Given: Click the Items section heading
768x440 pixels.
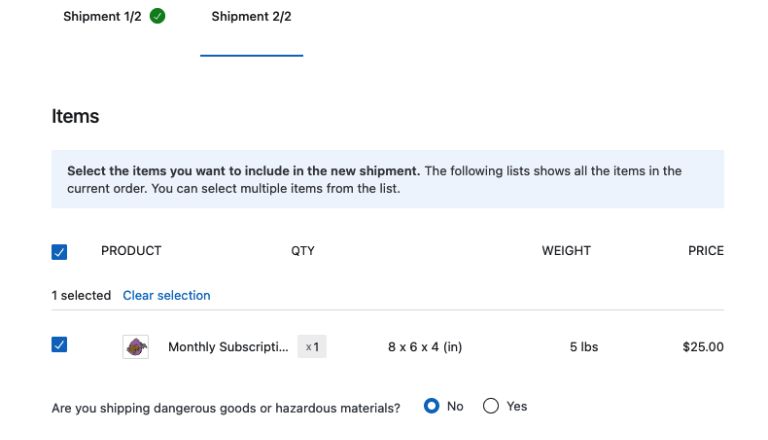Looking at the screenshot, I should (75, 116).
